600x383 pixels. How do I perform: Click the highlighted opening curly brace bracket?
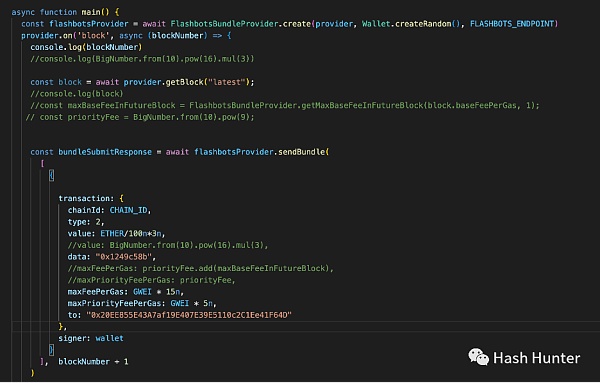(51, 175)
